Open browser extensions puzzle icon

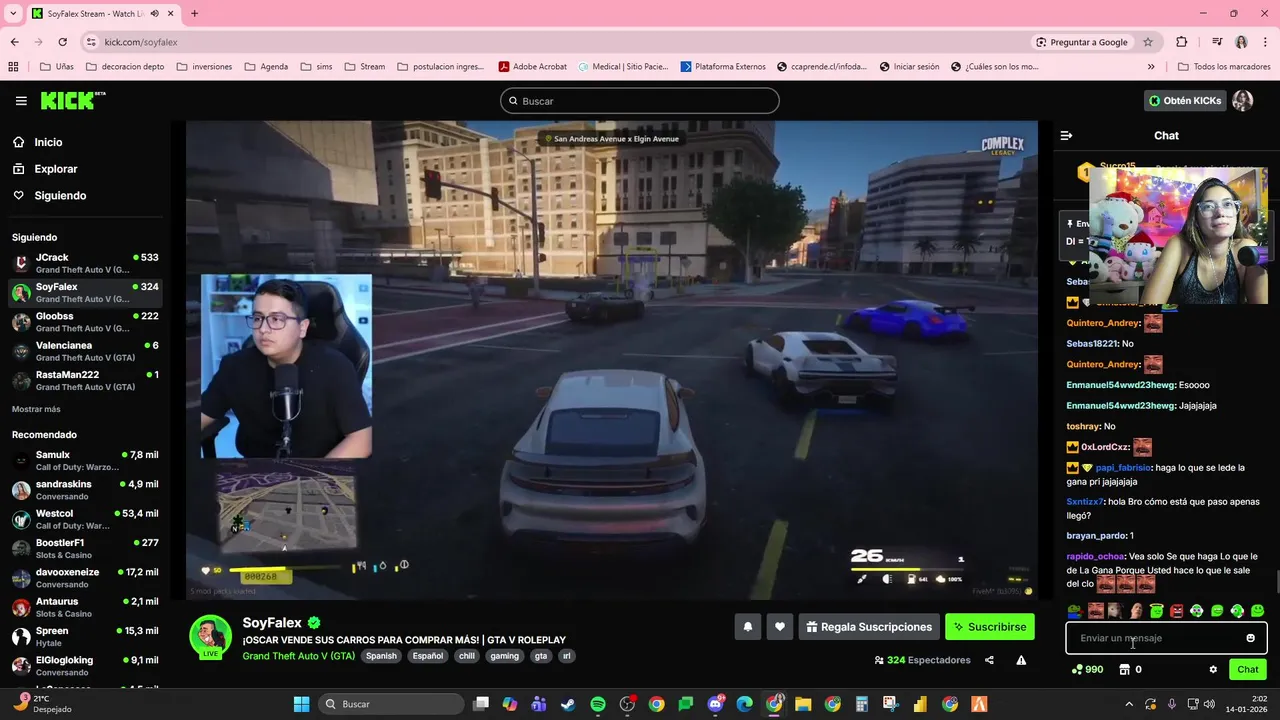point(1182,42)
